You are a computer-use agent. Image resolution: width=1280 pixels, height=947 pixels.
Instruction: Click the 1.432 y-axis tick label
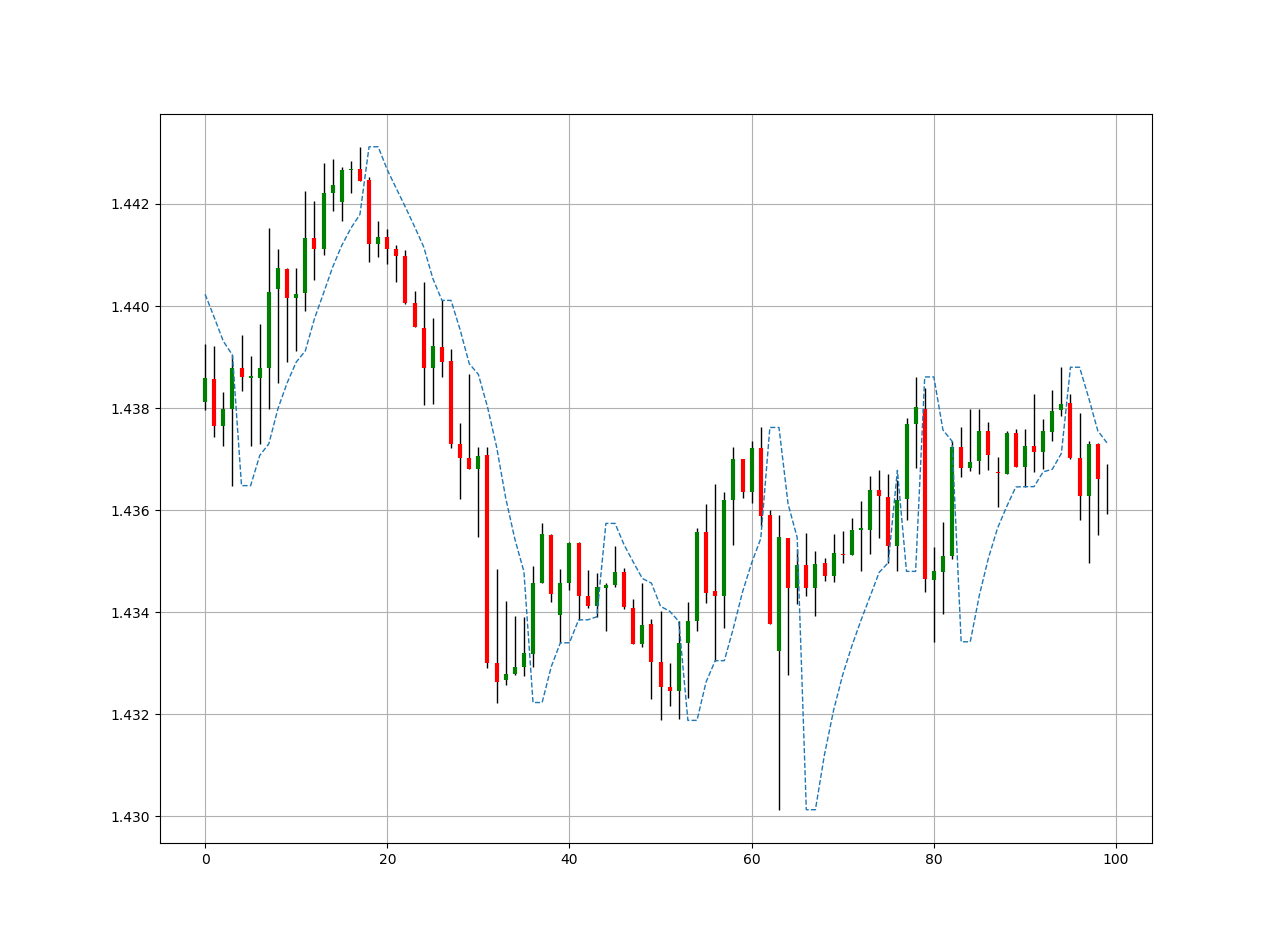click(x=132, y=715)
